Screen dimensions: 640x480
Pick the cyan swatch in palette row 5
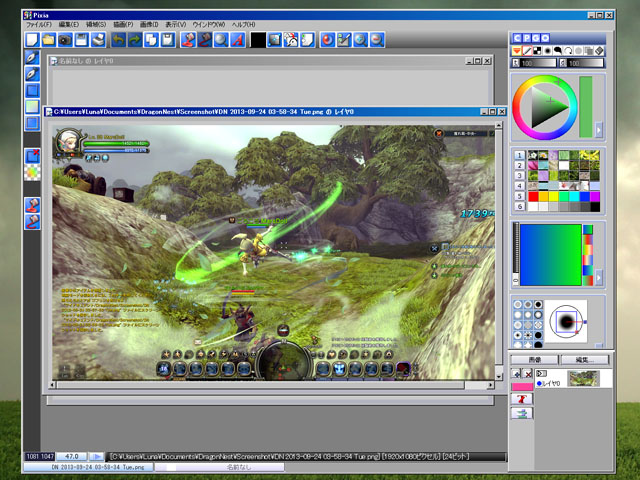(574, 196)
